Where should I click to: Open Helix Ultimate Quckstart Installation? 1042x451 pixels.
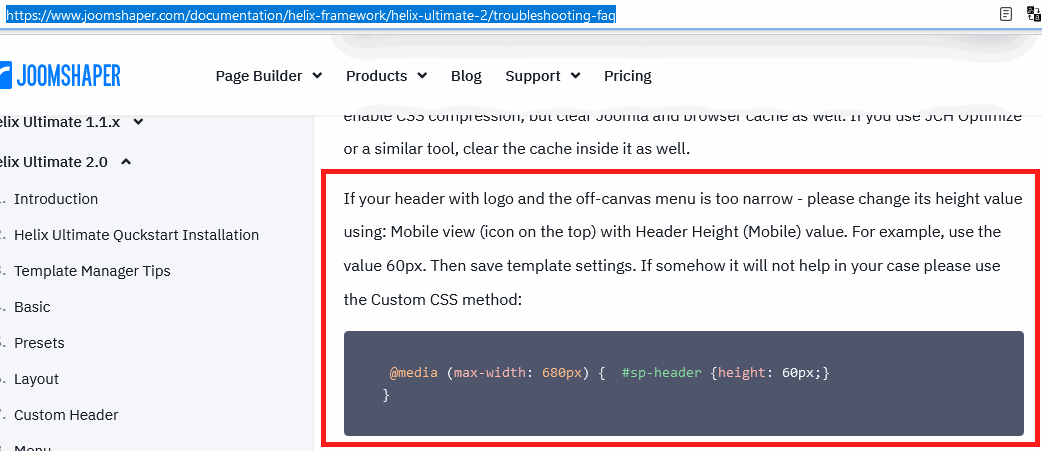pyautogui.click(x=136, y=235)
